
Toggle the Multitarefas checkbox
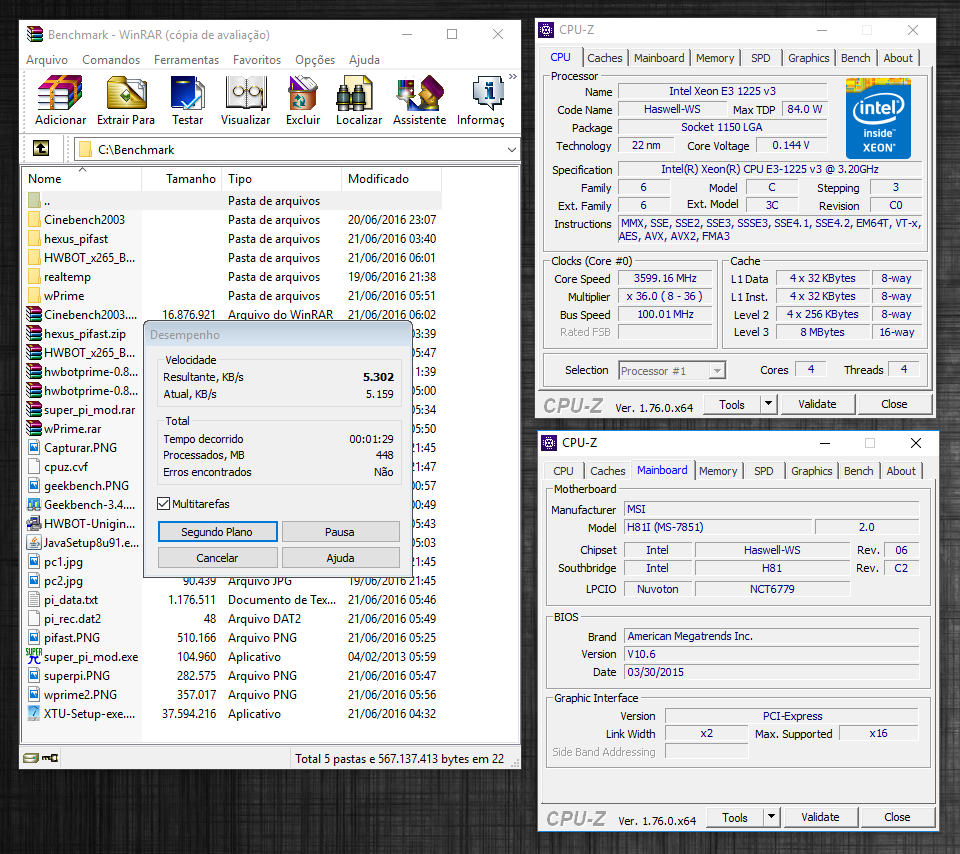click(x=163, y=504)
